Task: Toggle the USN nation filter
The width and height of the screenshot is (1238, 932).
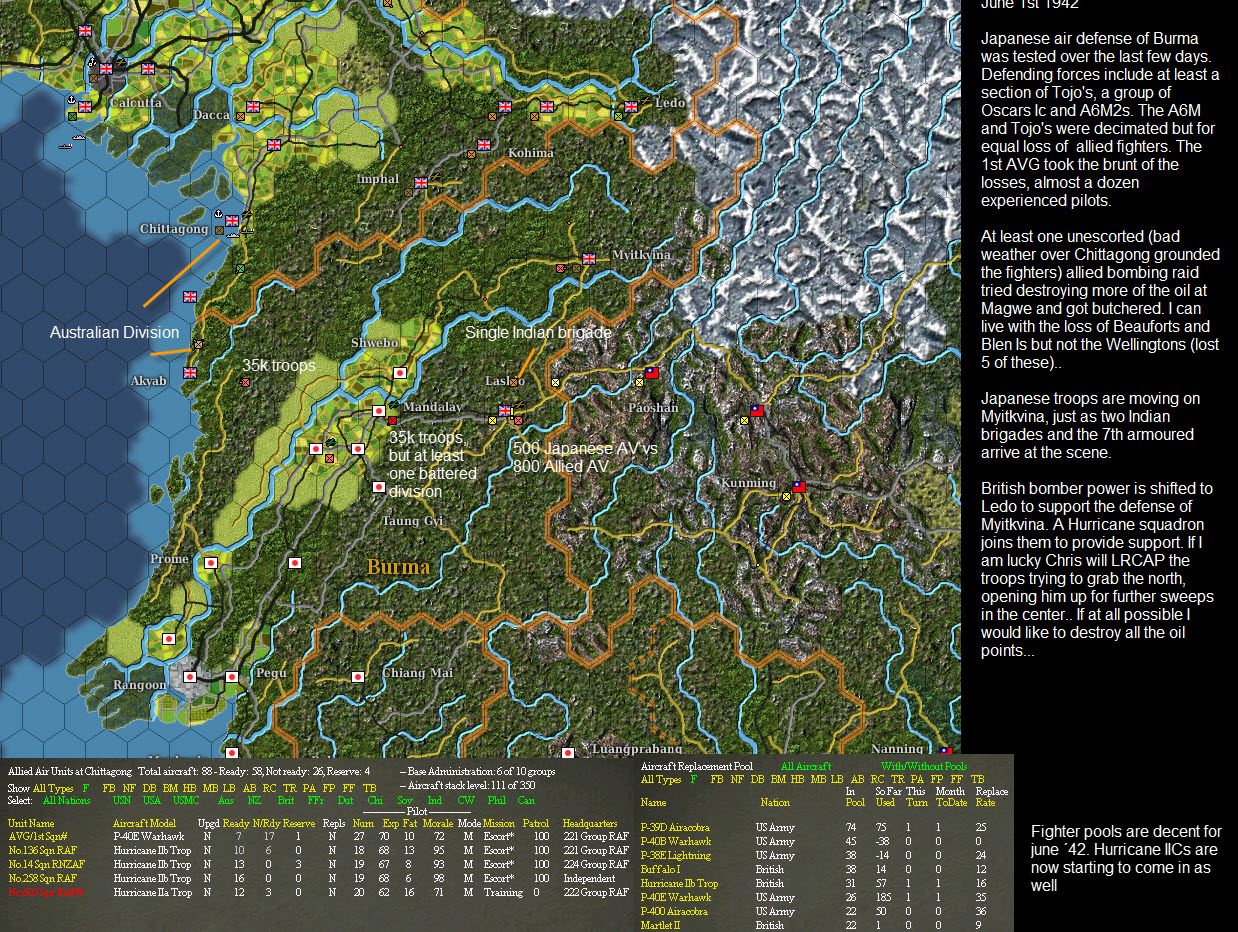Action: coord(122,801)
